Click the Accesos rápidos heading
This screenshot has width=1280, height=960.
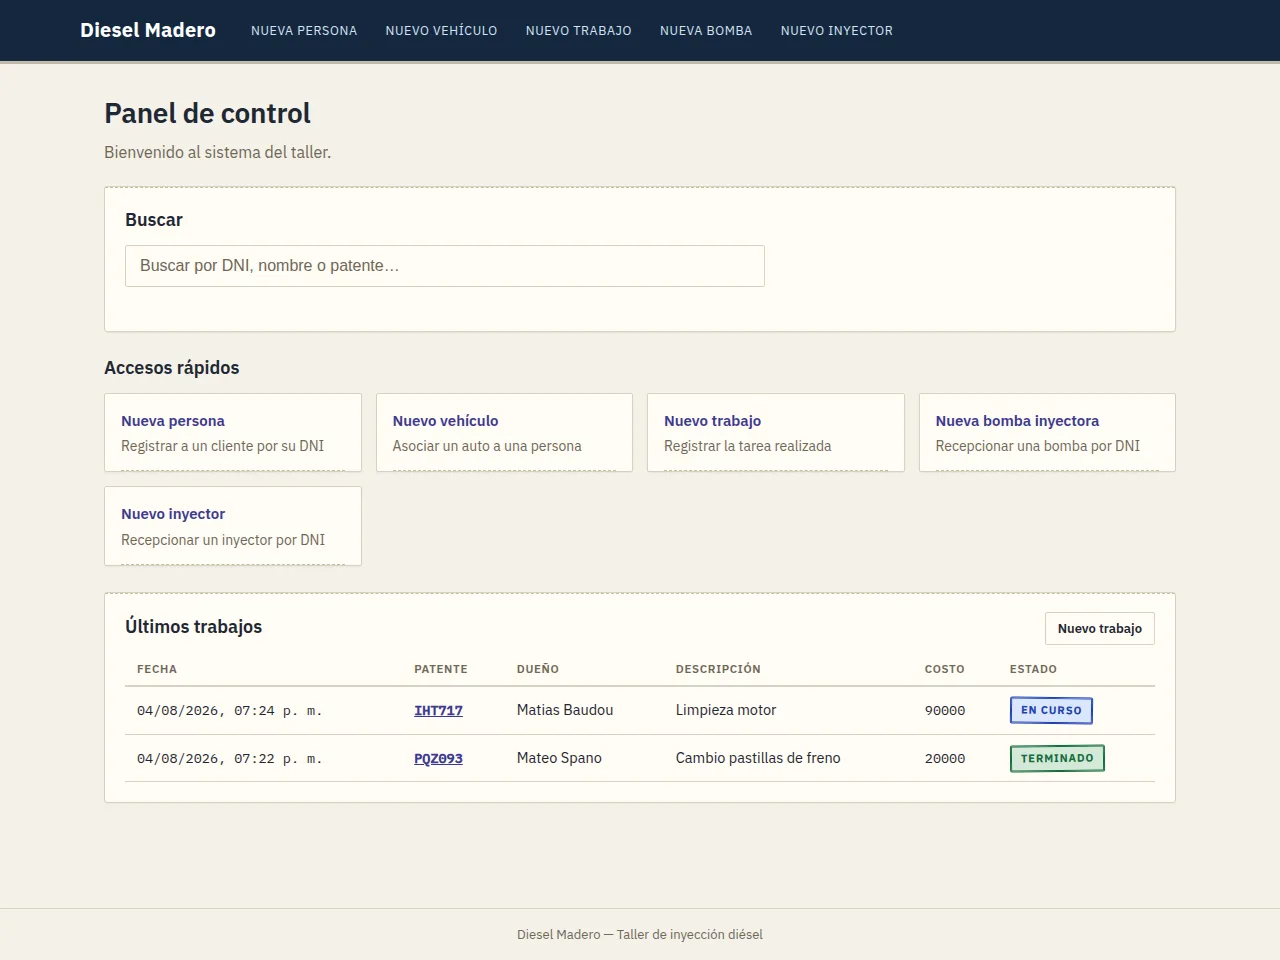(x=172, y=368)
